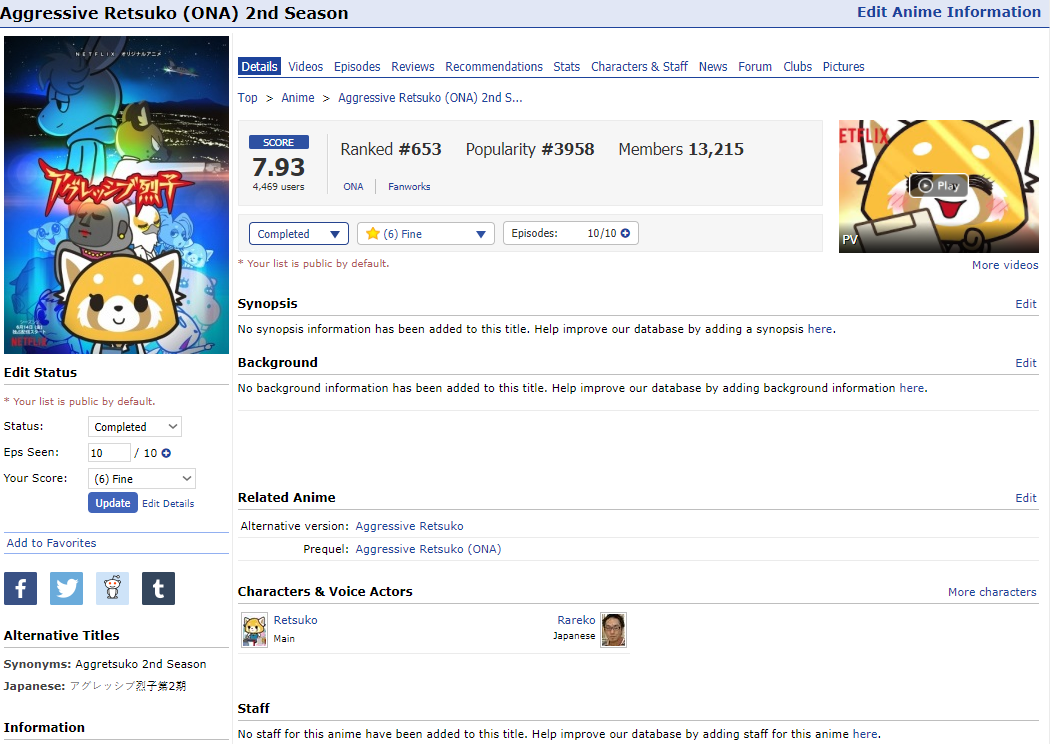Click the 7.93 score value
This screenshot has height=744, width=1055.
coord(279,167)
